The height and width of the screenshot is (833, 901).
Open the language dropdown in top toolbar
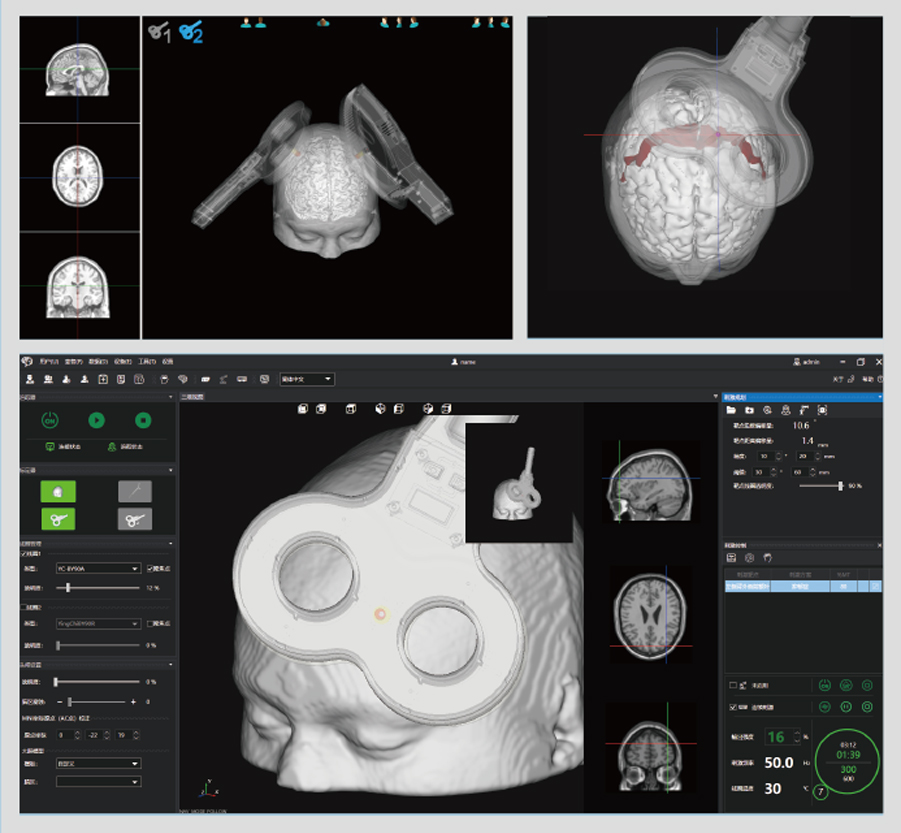pyautogui.click(x=306, y=379)
